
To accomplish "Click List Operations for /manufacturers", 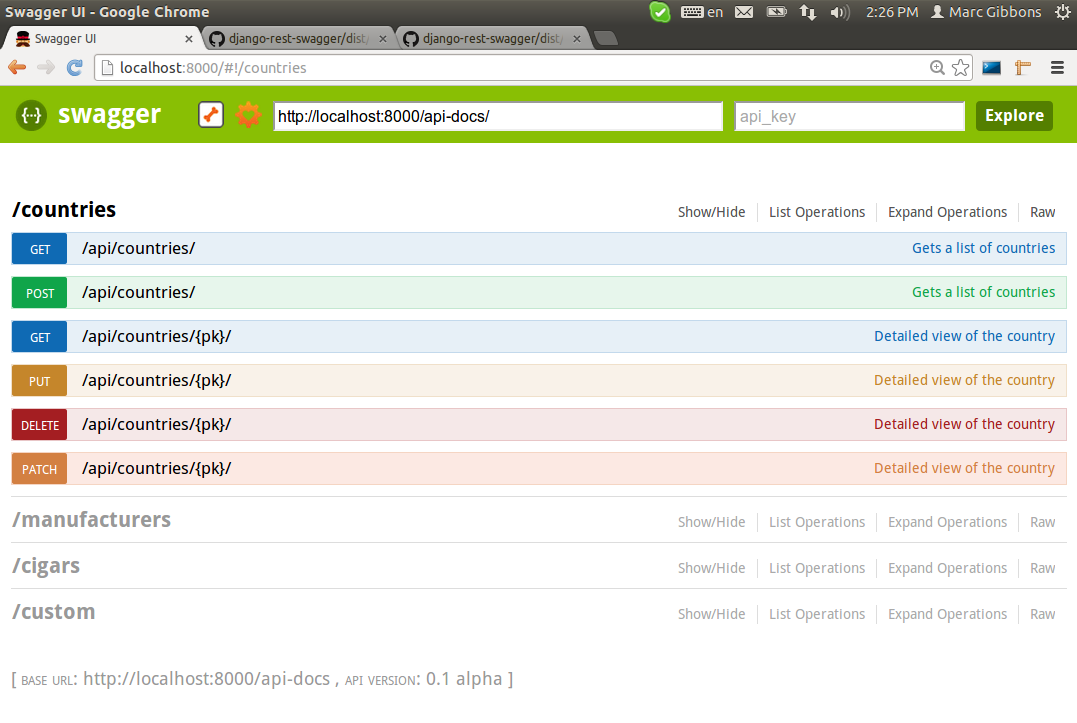I will pyautogui.click(x=817, y=522).
